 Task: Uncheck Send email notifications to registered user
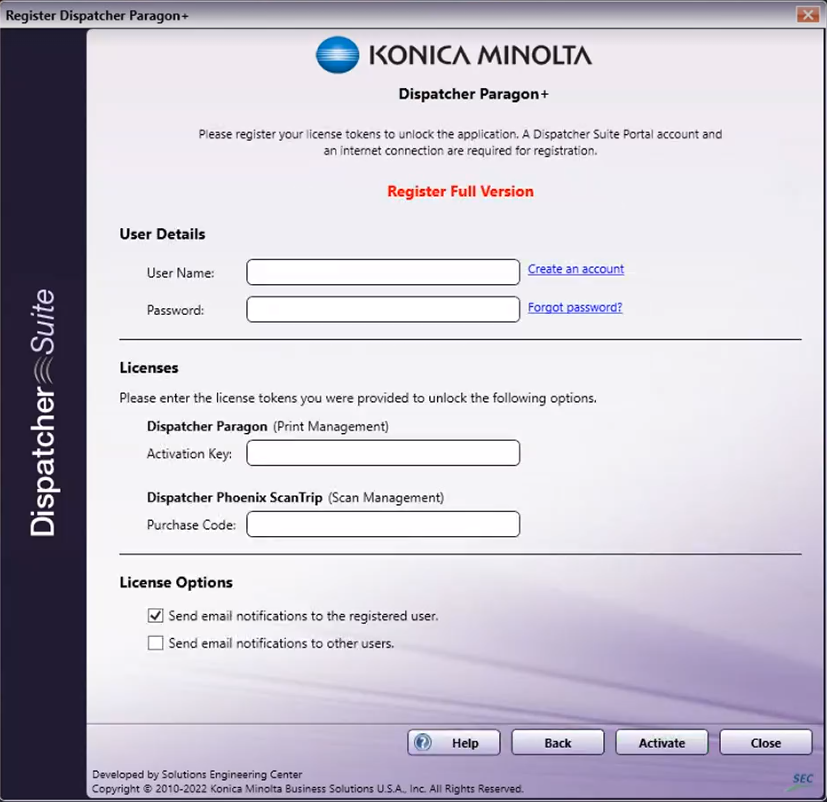[155, 615]
